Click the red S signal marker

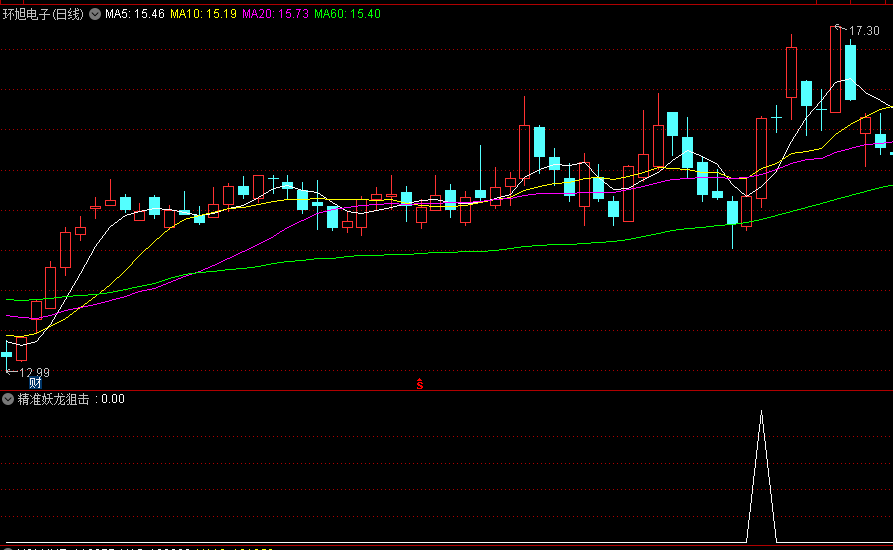coord(420,384)
